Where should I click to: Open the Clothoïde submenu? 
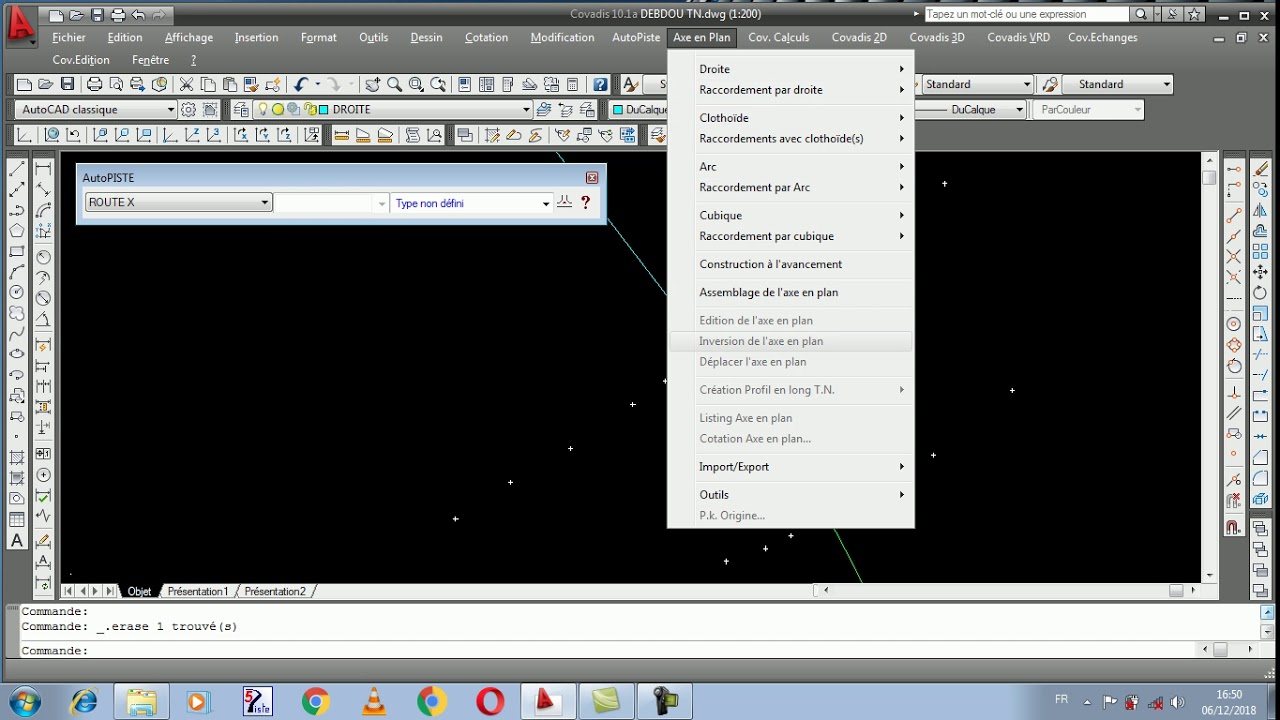(x=790, y=118)
